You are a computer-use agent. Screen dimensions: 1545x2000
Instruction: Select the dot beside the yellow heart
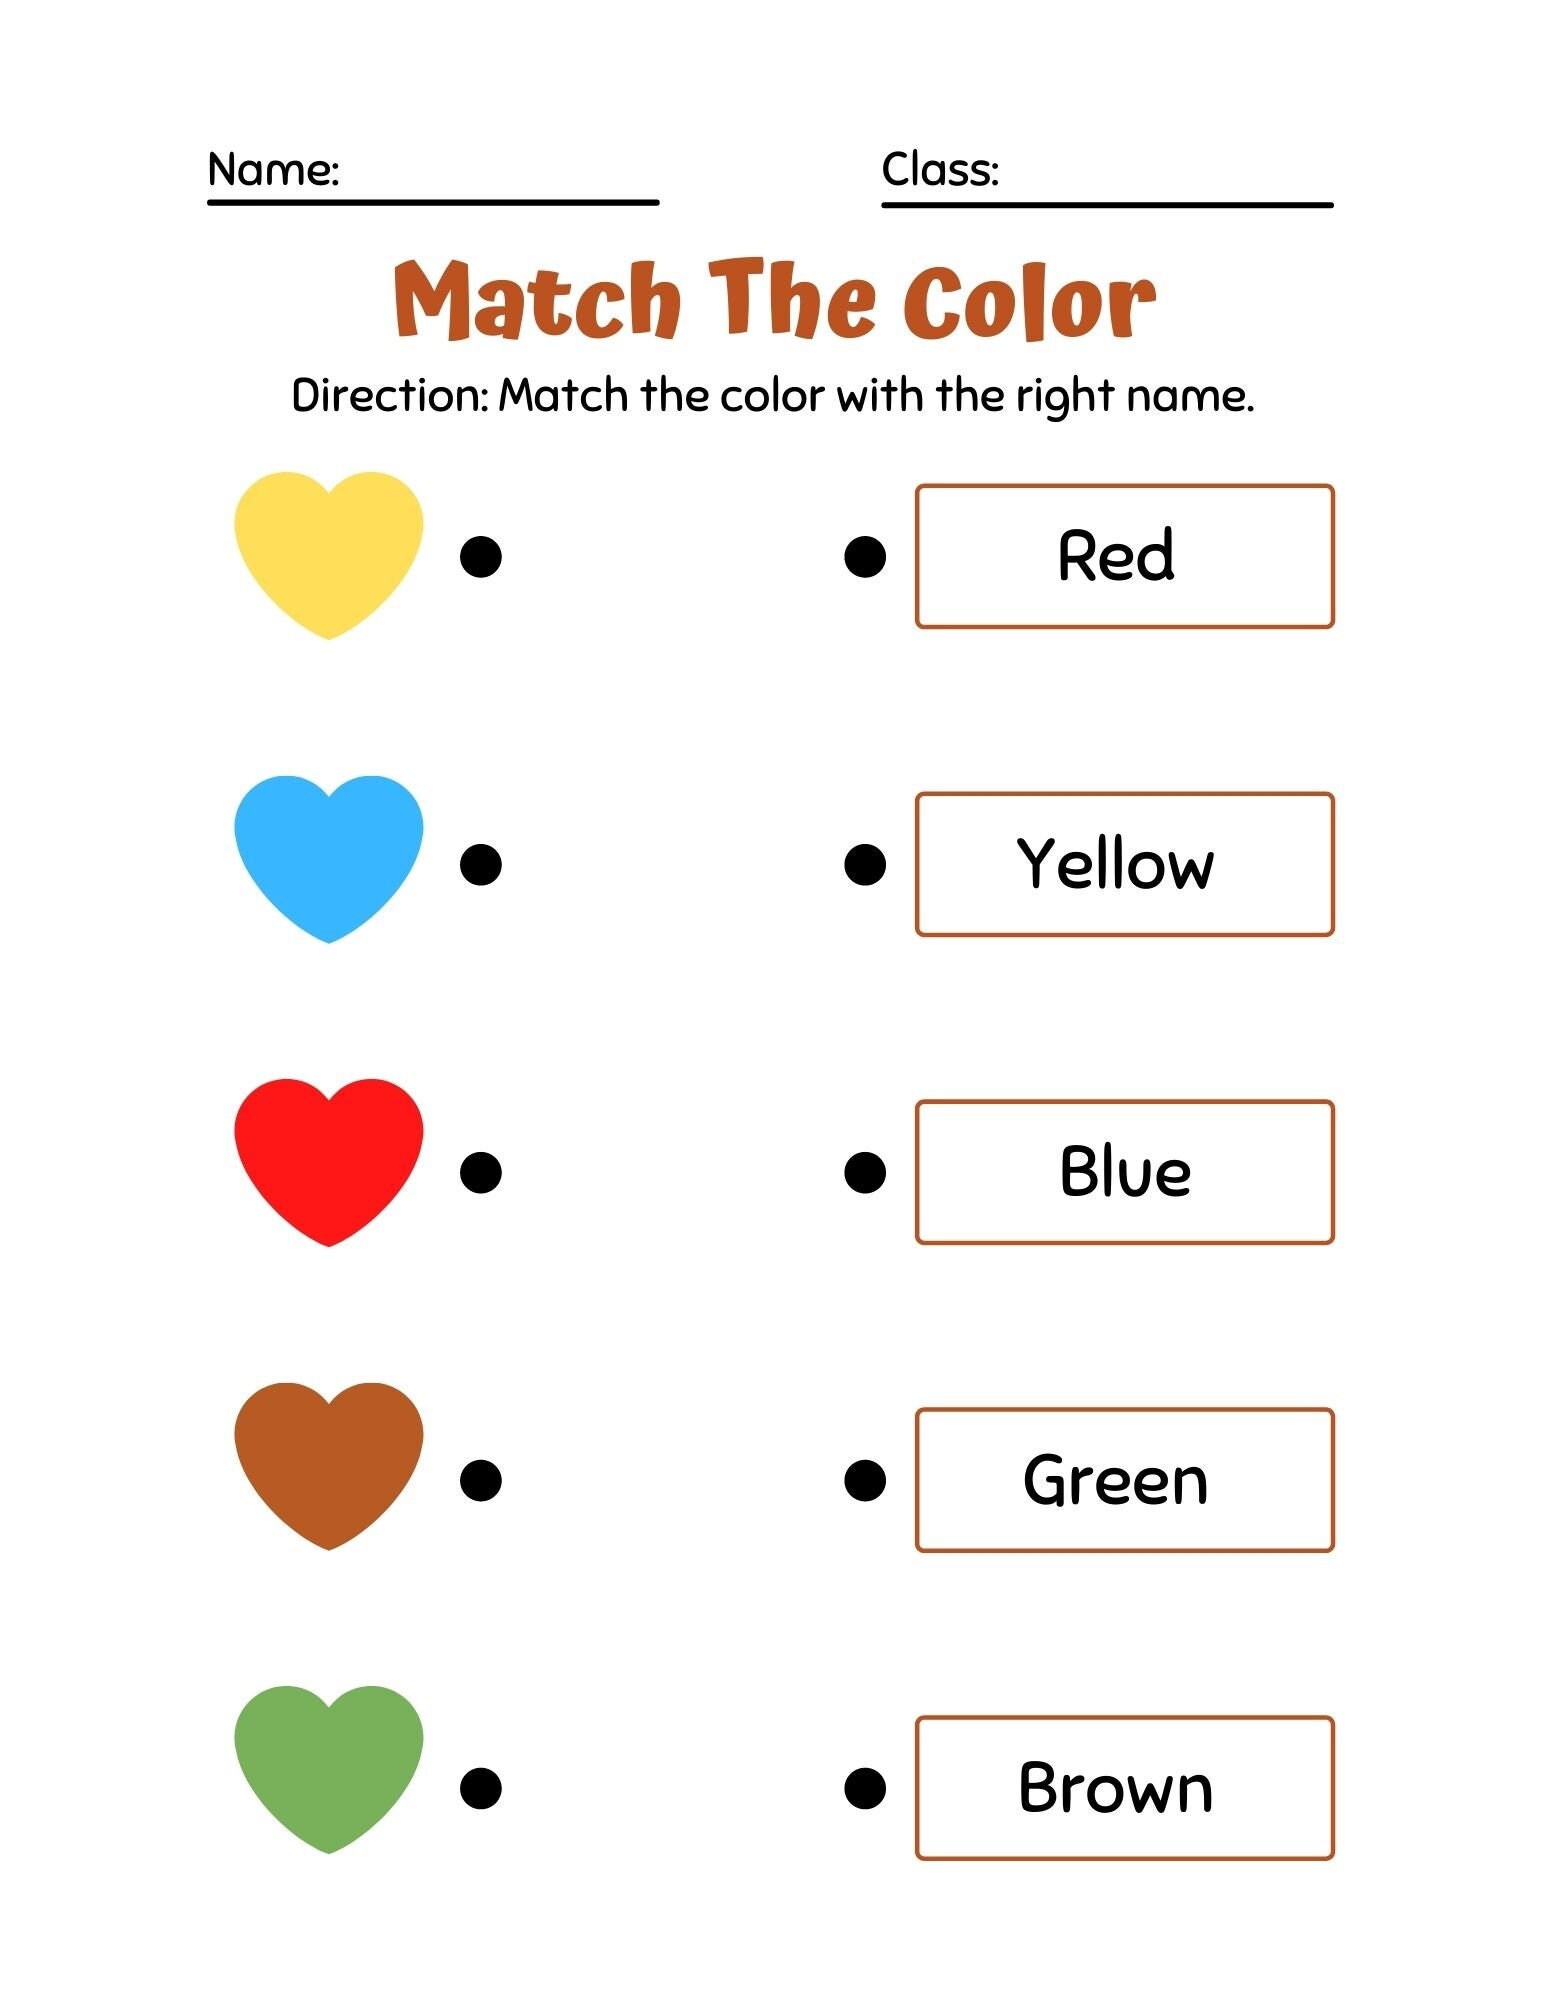[480, 557]
